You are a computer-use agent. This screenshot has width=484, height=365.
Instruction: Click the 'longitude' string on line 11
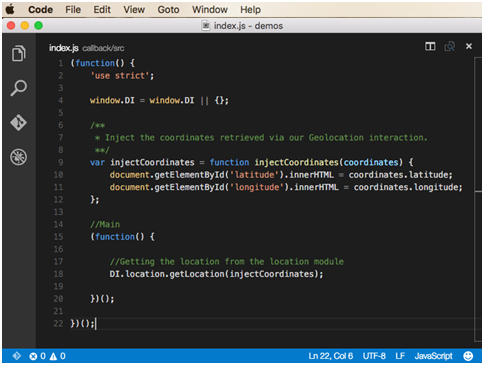257,187
